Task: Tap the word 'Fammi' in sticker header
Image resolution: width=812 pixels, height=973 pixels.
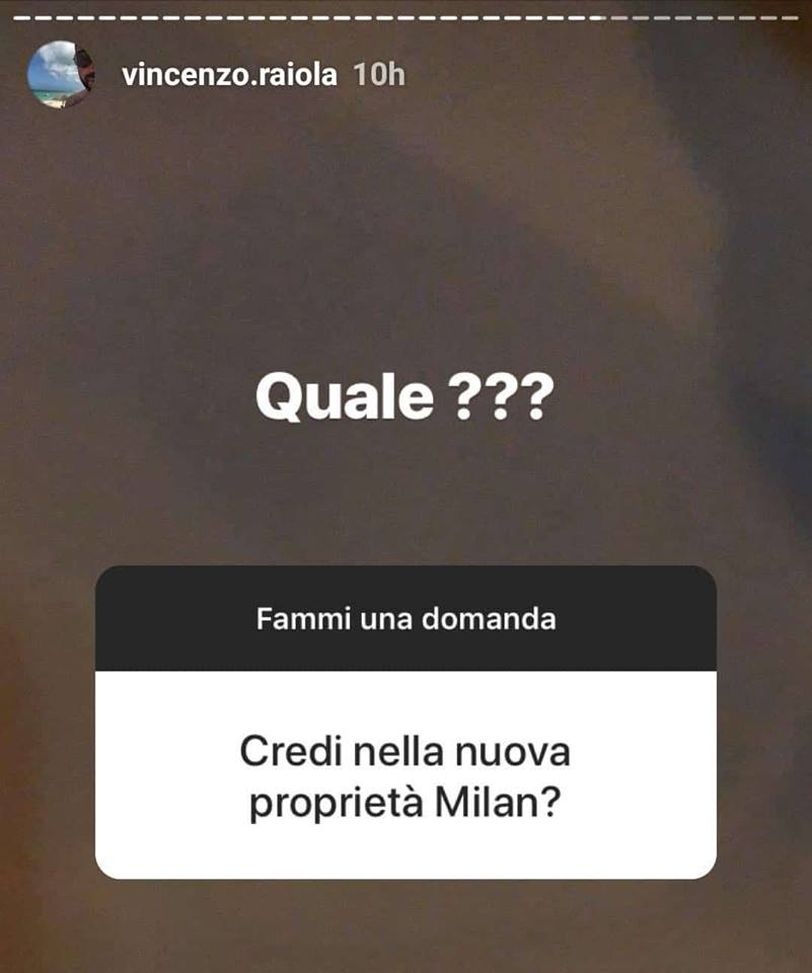Action: (x=303, y=619)
